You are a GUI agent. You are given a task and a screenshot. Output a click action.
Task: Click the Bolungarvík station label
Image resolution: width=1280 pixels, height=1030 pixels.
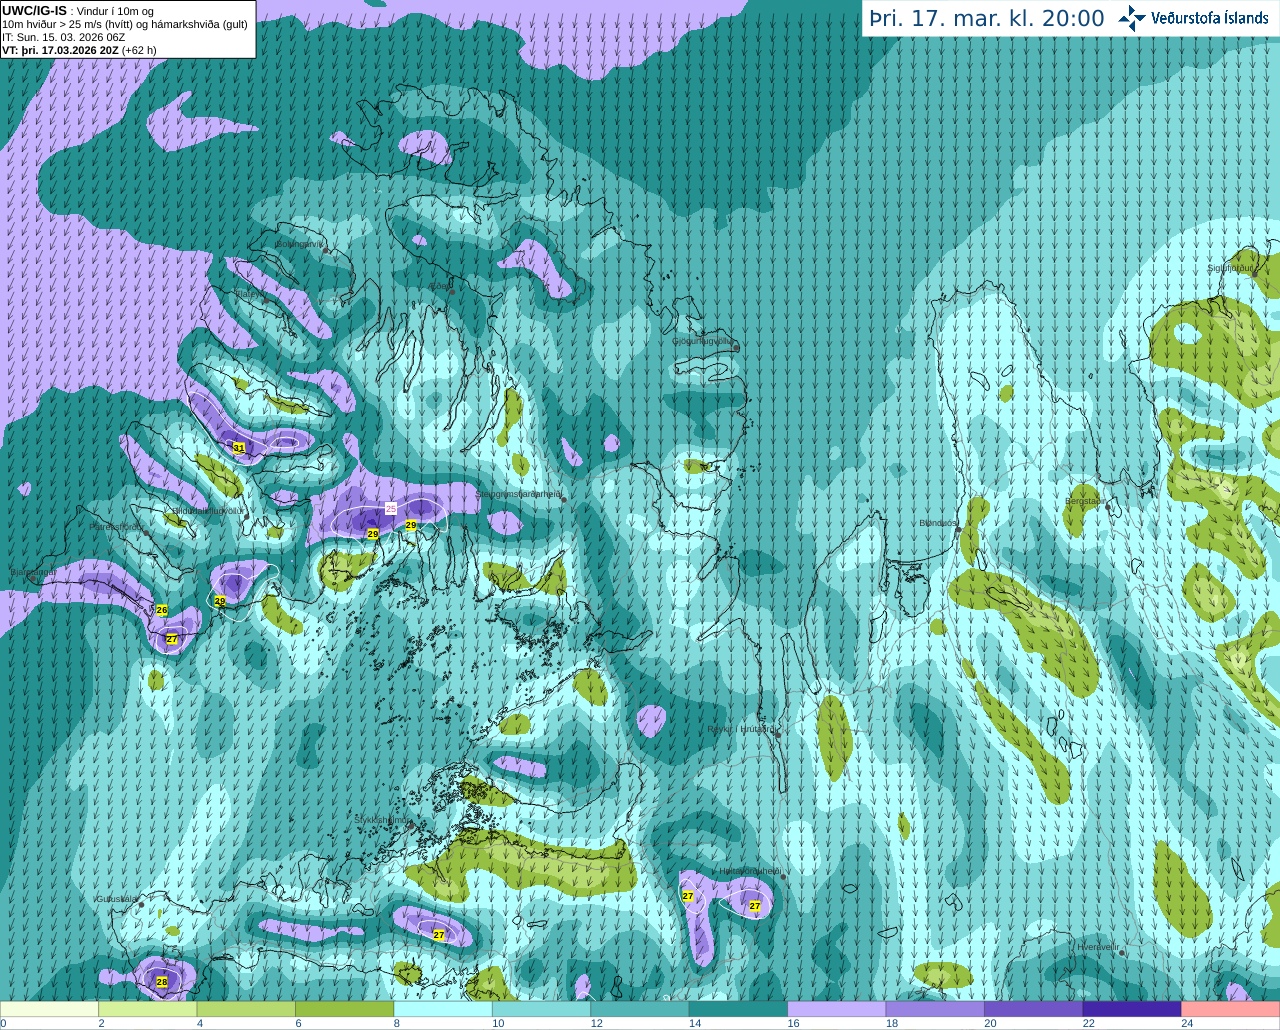299,243
